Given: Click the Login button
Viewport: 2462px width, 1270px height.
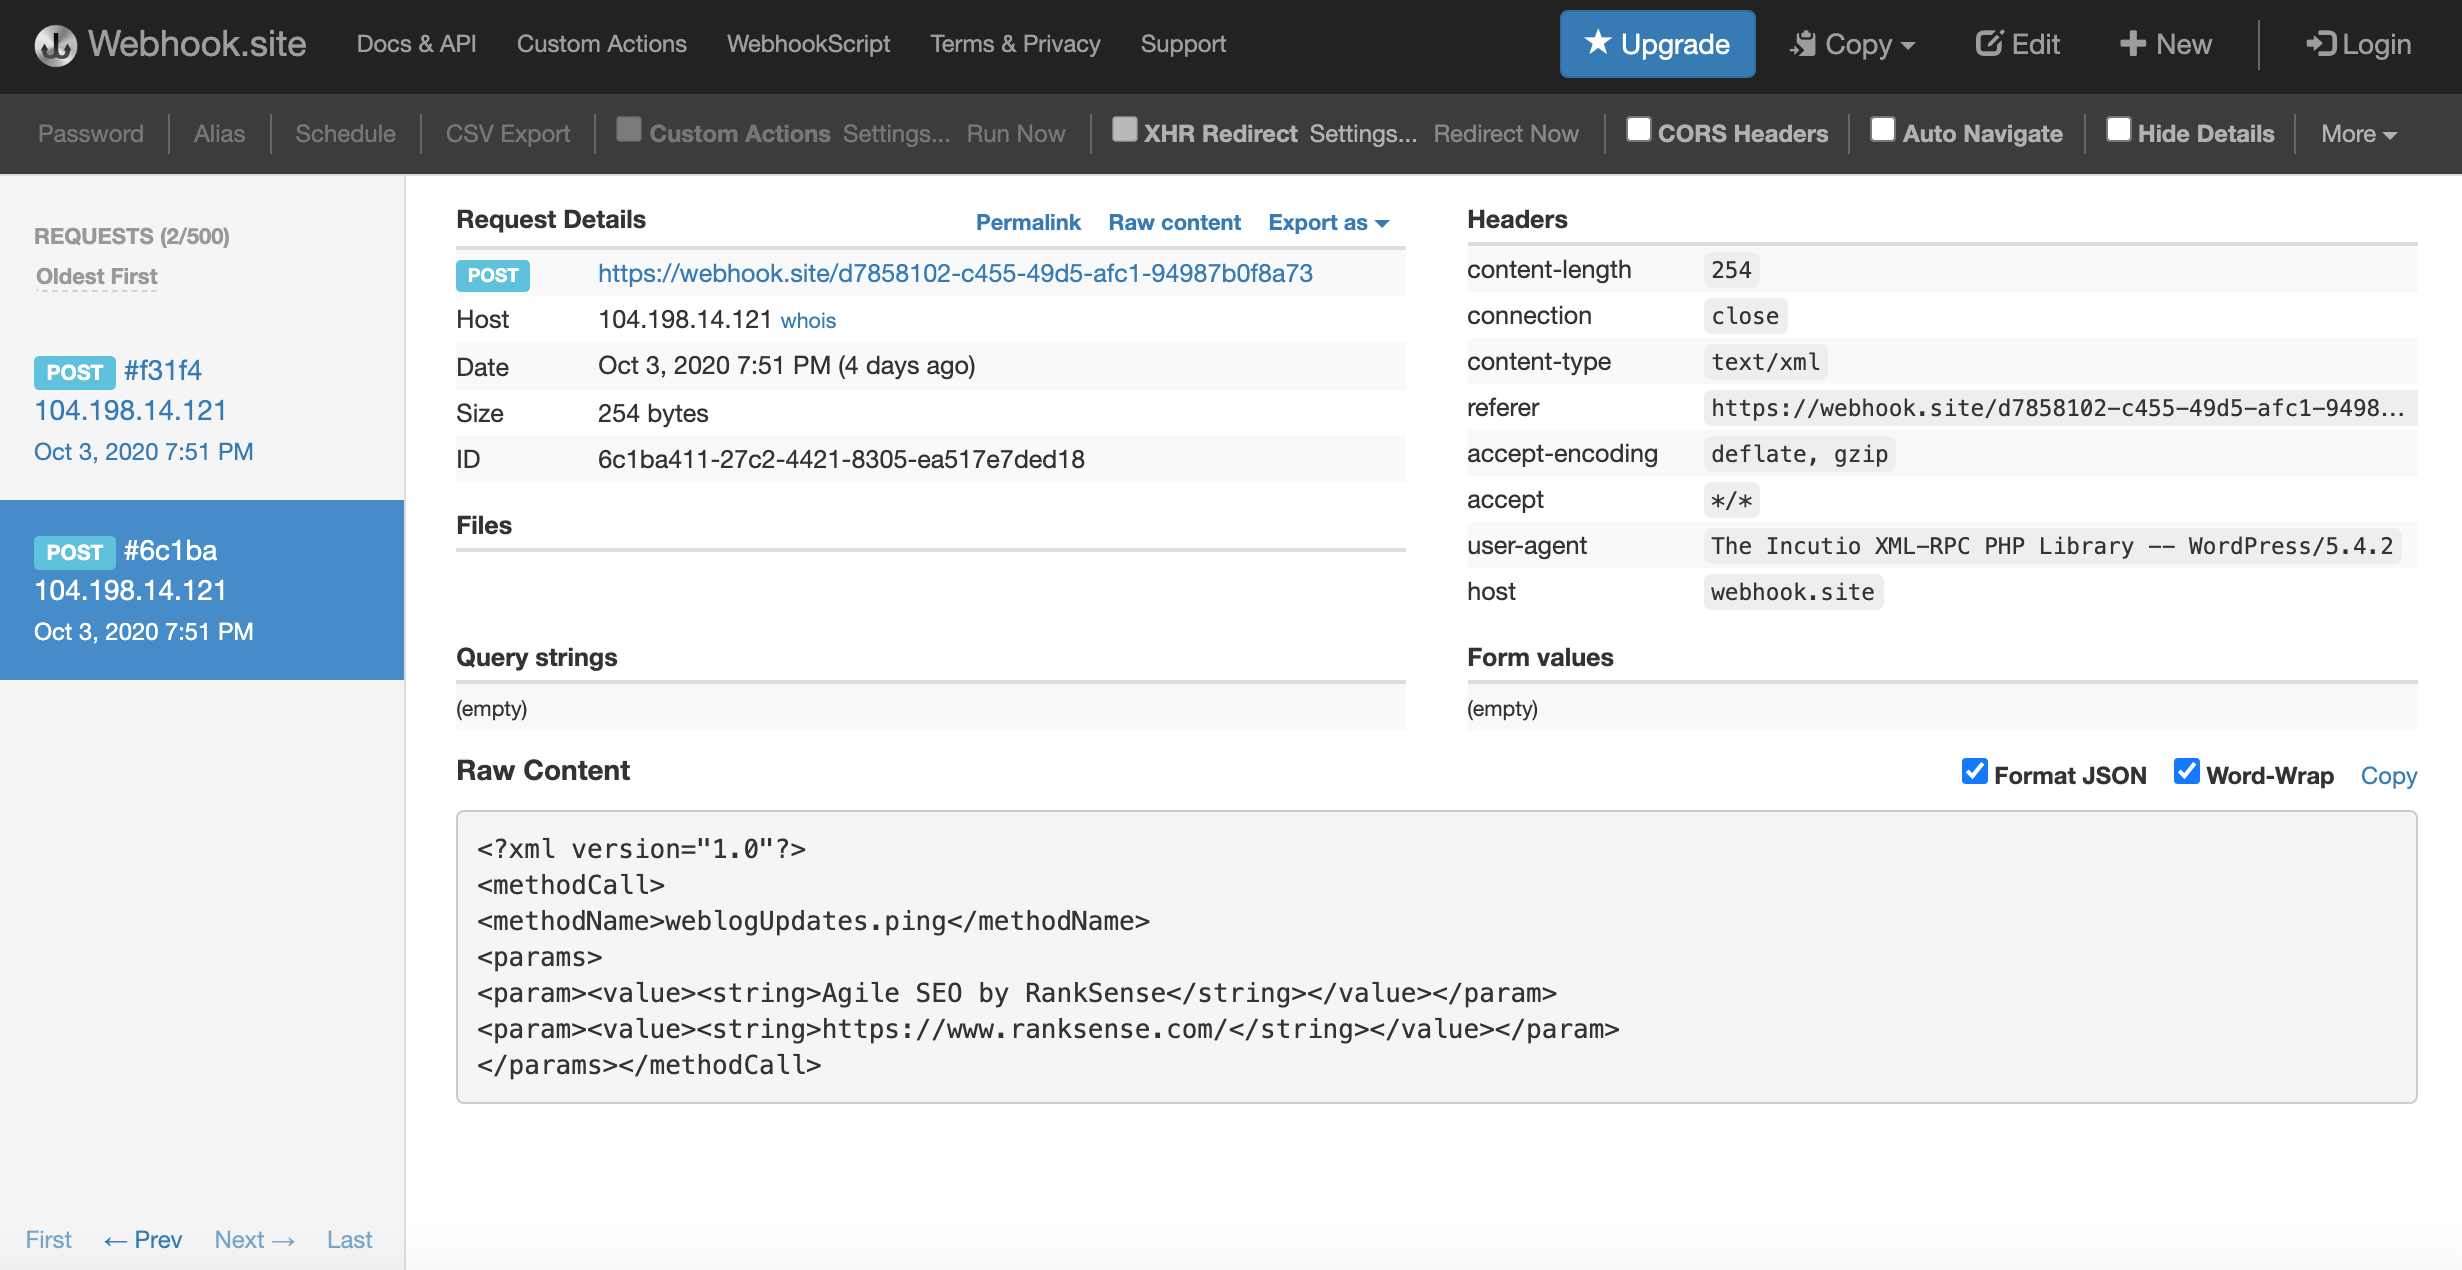Looking at the screenshot, I should coord(2358,44).
